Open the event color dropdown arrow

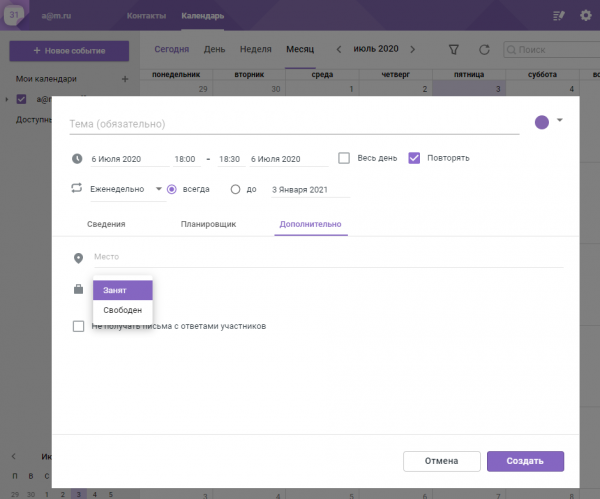point(560,121)
